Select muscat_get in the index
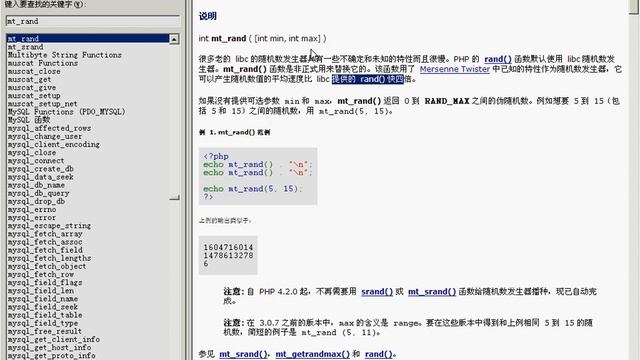Viewport: 640px width, 360px height. tap(29, 79)
